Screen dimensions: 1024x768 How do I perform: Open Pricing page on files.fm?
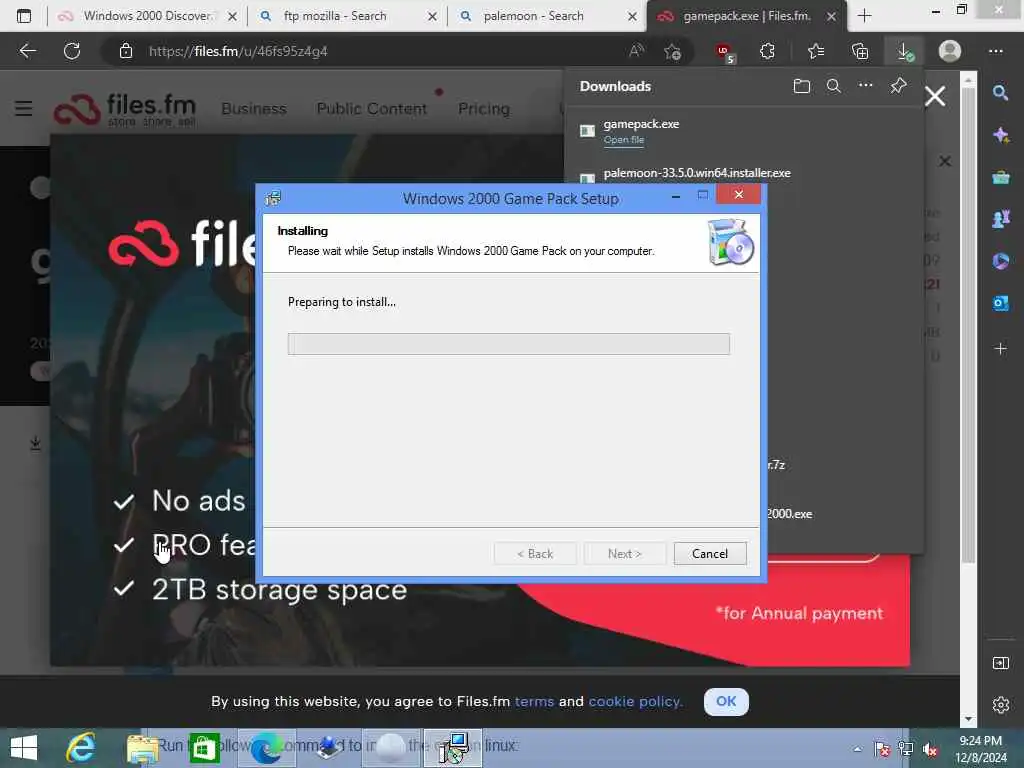484,108
